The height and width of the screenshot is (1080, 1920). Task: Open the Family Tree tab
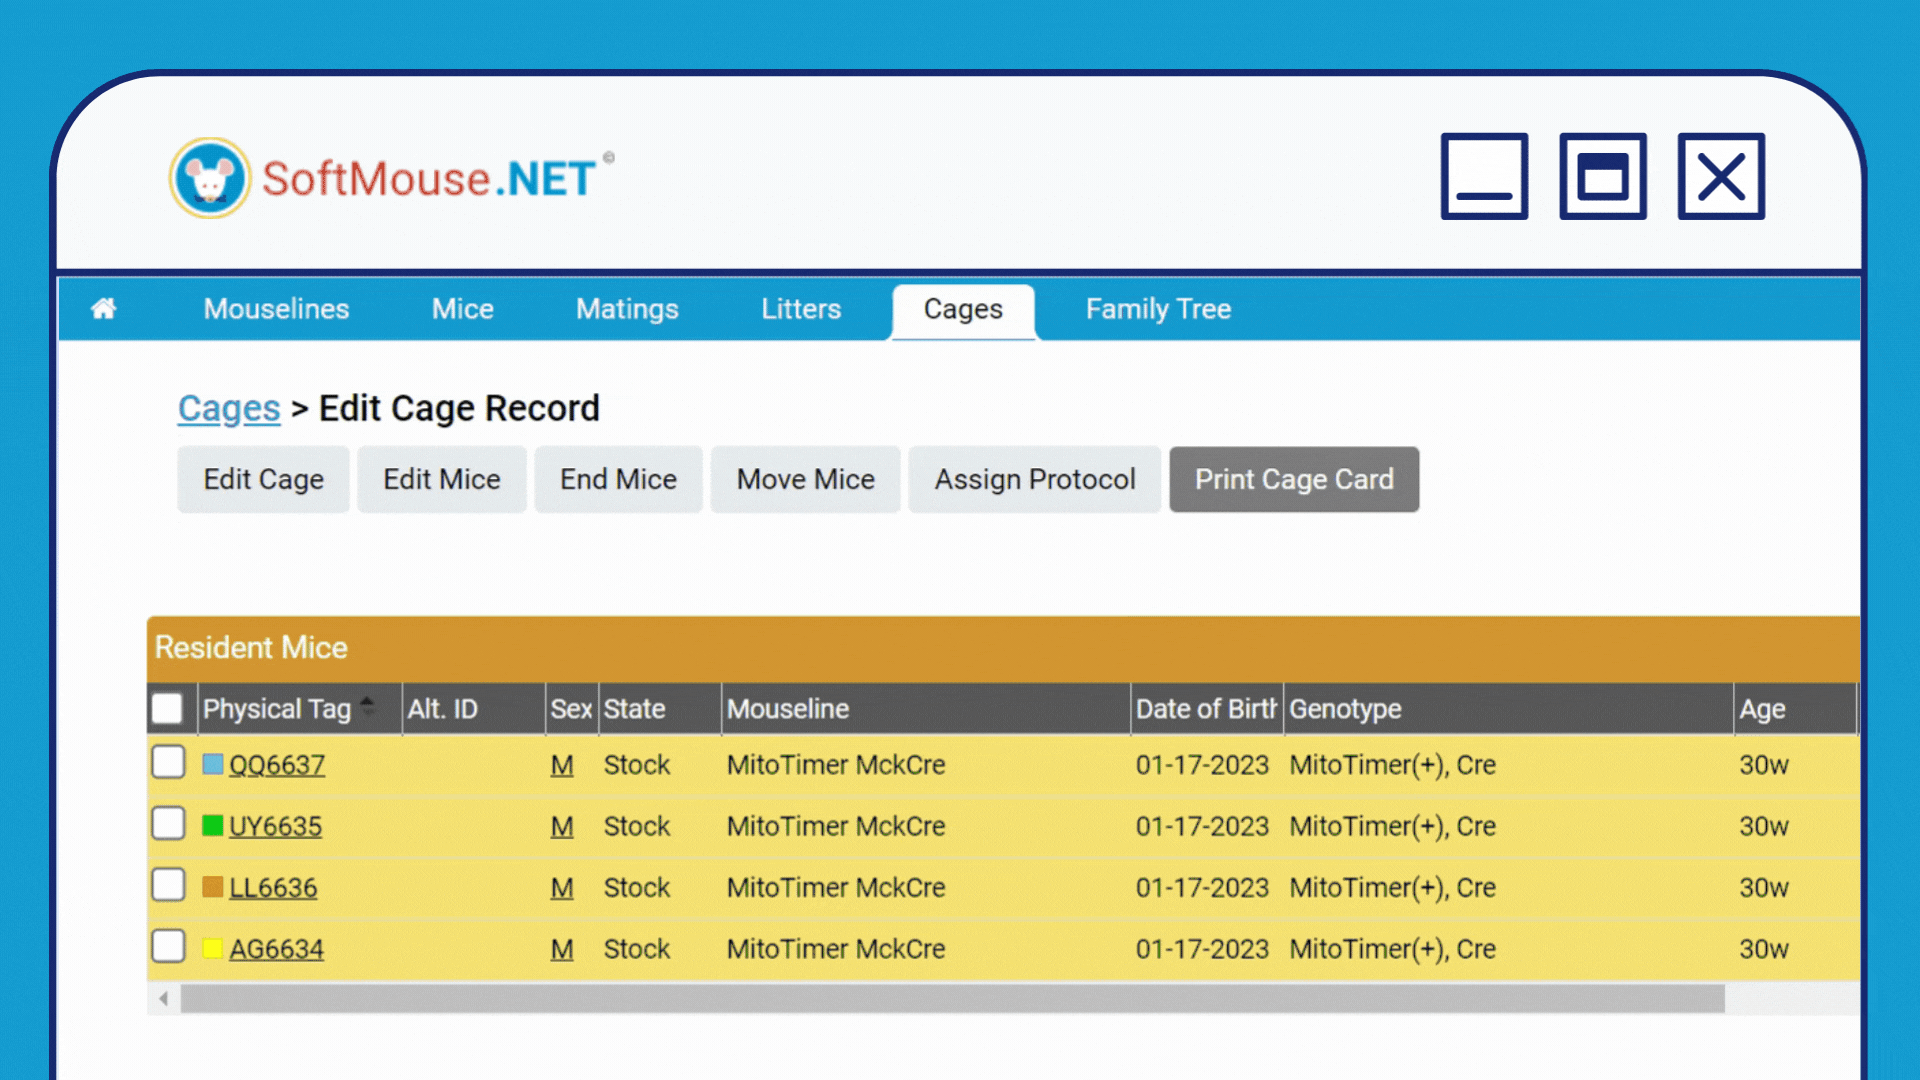(x=1157, y=309)
